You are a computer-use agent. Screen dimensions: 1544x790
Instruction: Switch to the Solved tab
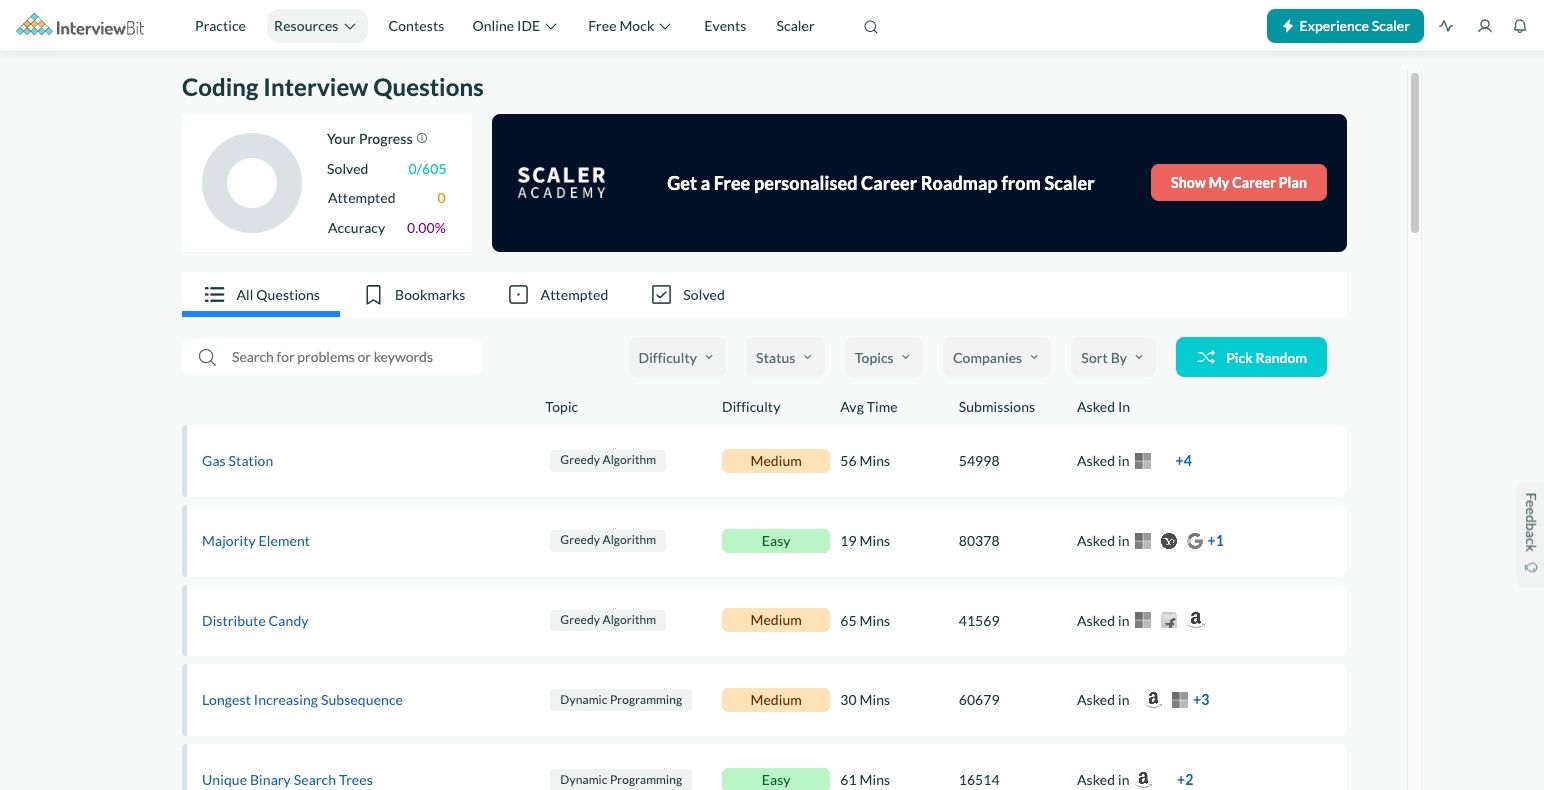point(688,295)
